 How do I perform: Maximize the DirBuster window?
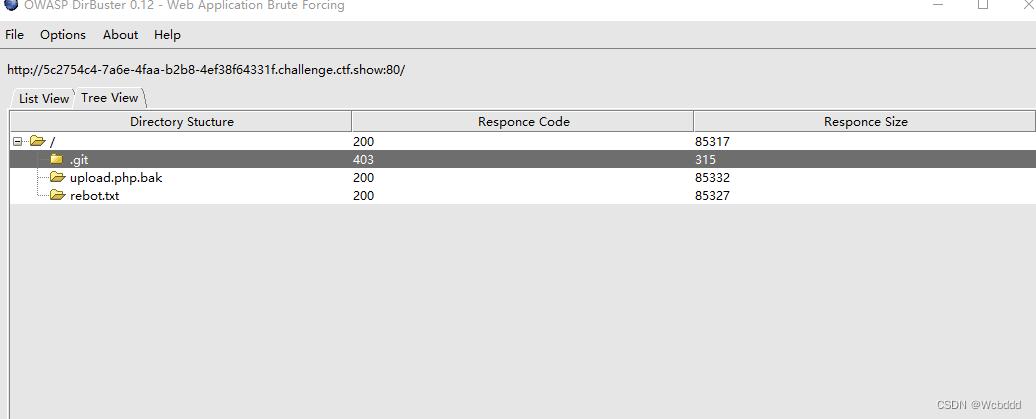point(983,4)
